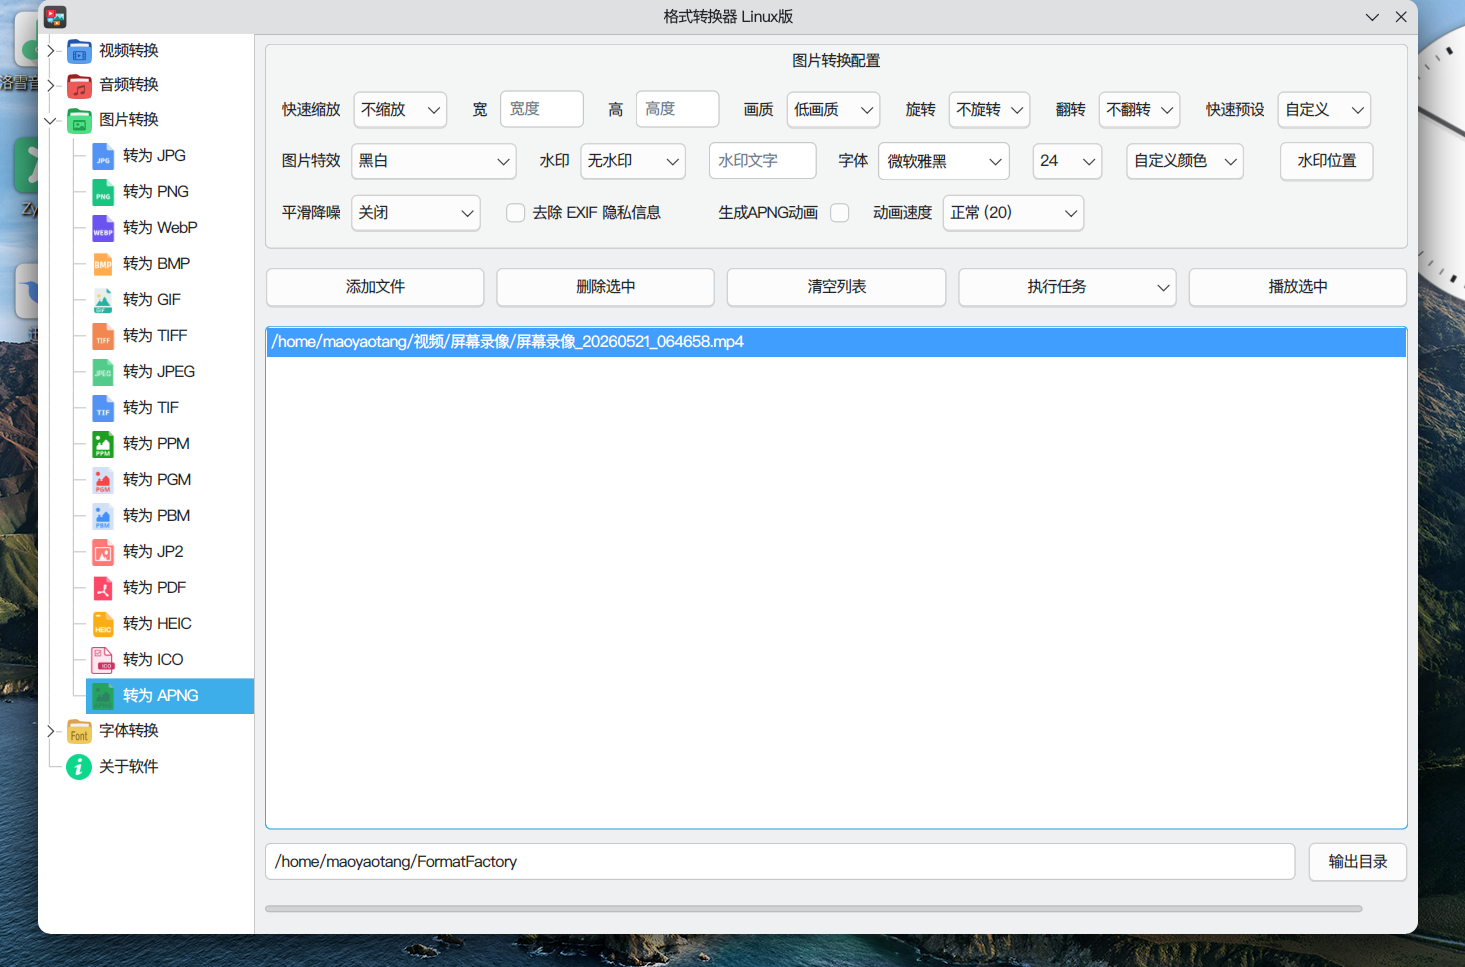Click the TIF file icon
This screenshot has width=1465, height=967.
click(x=103, y=409)
